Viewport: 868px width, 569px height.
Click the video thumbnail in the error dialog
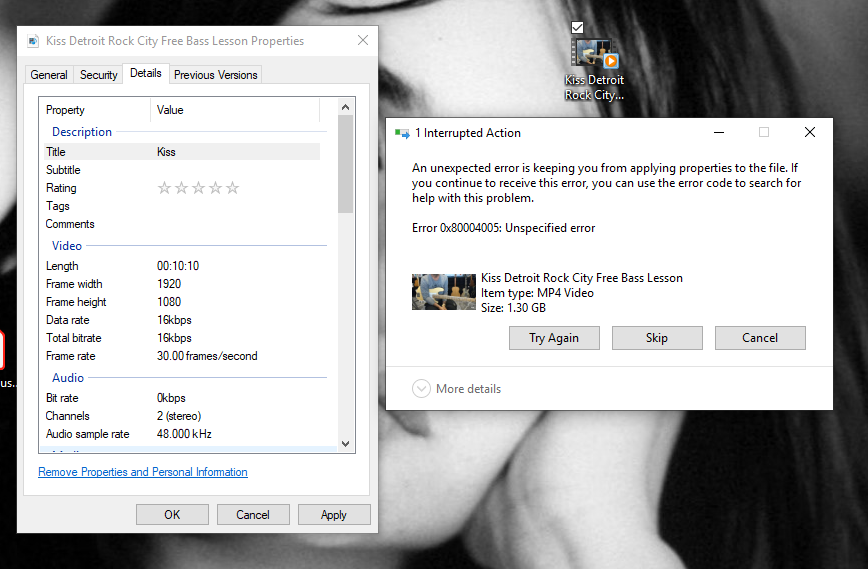pyautogui.click(x=443, y=292)
